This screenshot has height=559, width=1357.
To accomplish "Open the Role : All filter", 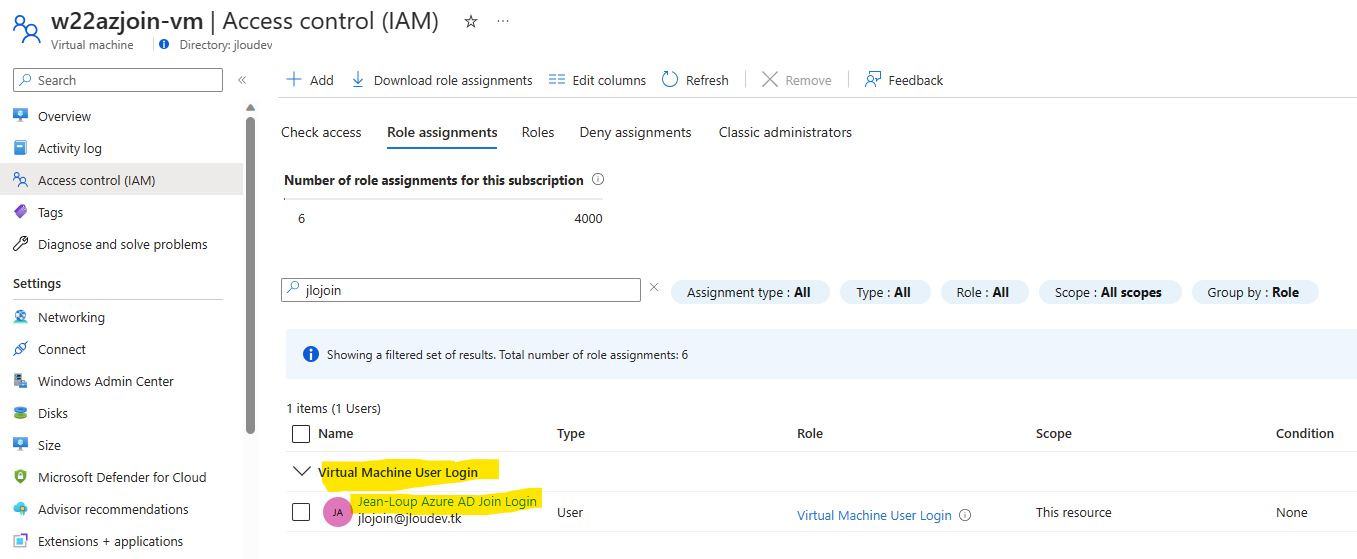I will pos(983,292).
